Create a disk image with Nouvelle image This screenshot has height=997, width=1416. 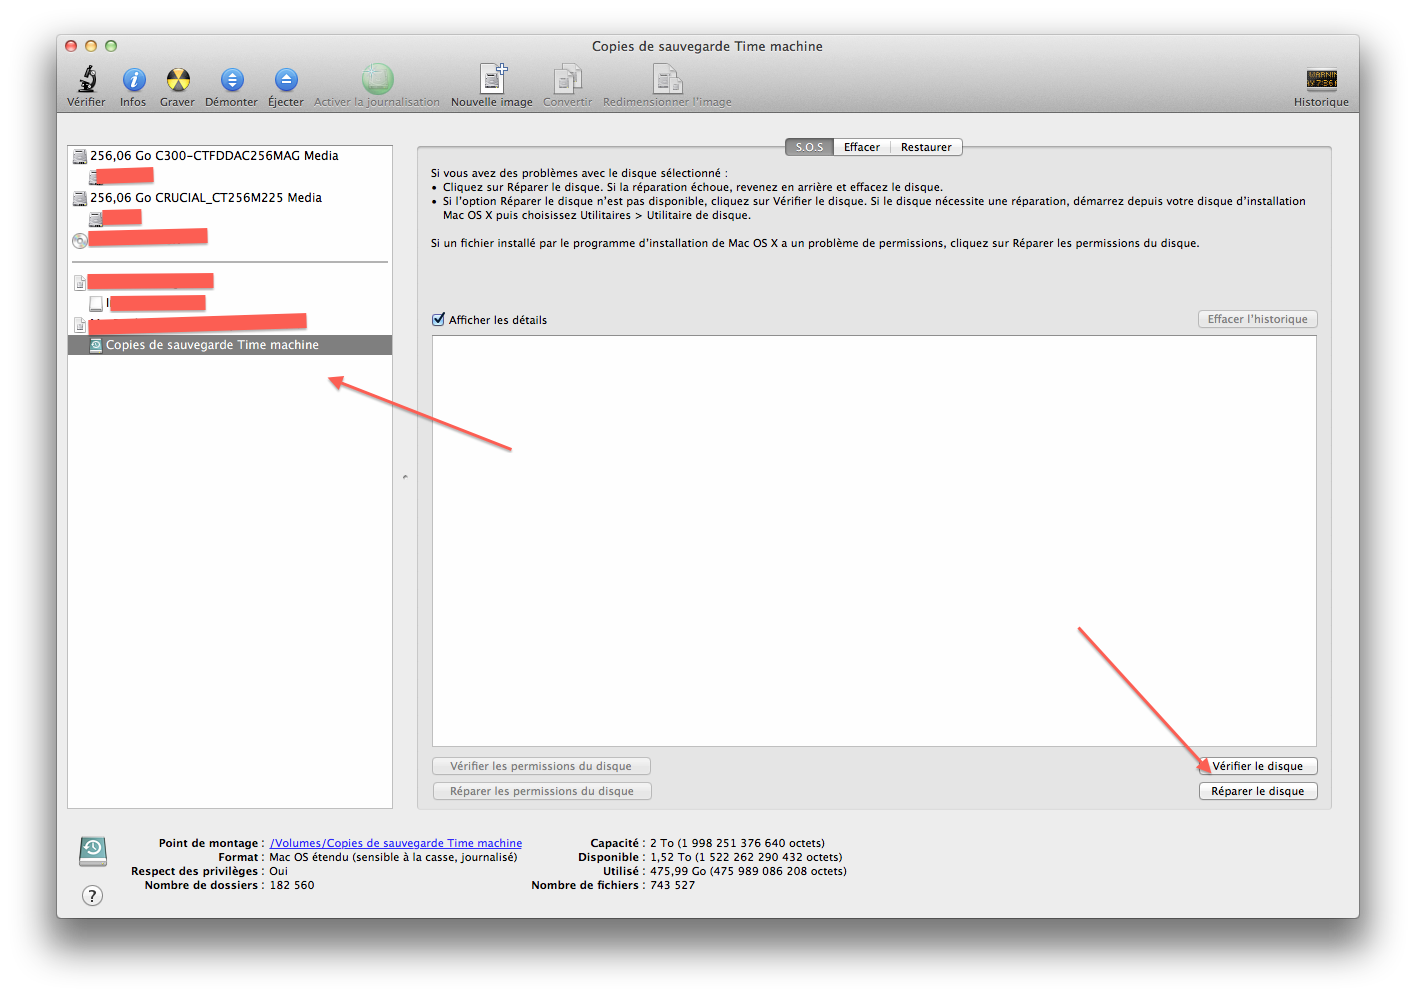click(x=492, y=80)
